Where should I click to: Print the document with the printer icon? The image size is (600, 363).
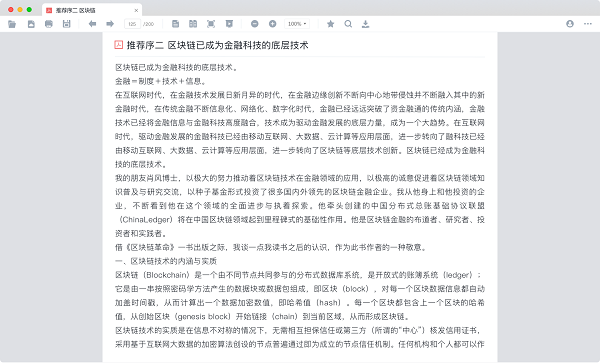[x=49, y=24]
